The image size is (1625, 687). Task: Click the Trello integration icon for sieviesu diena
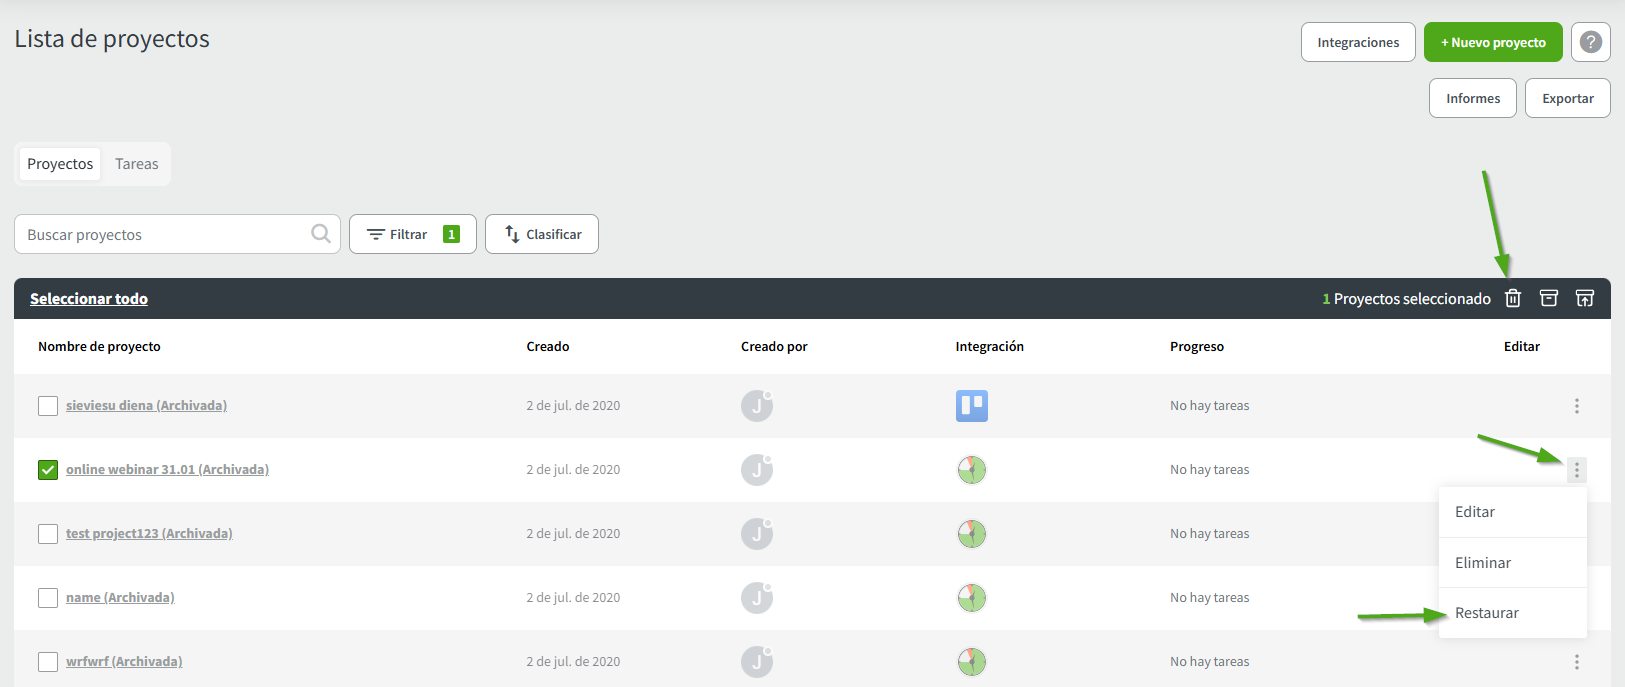click(971, 405)
